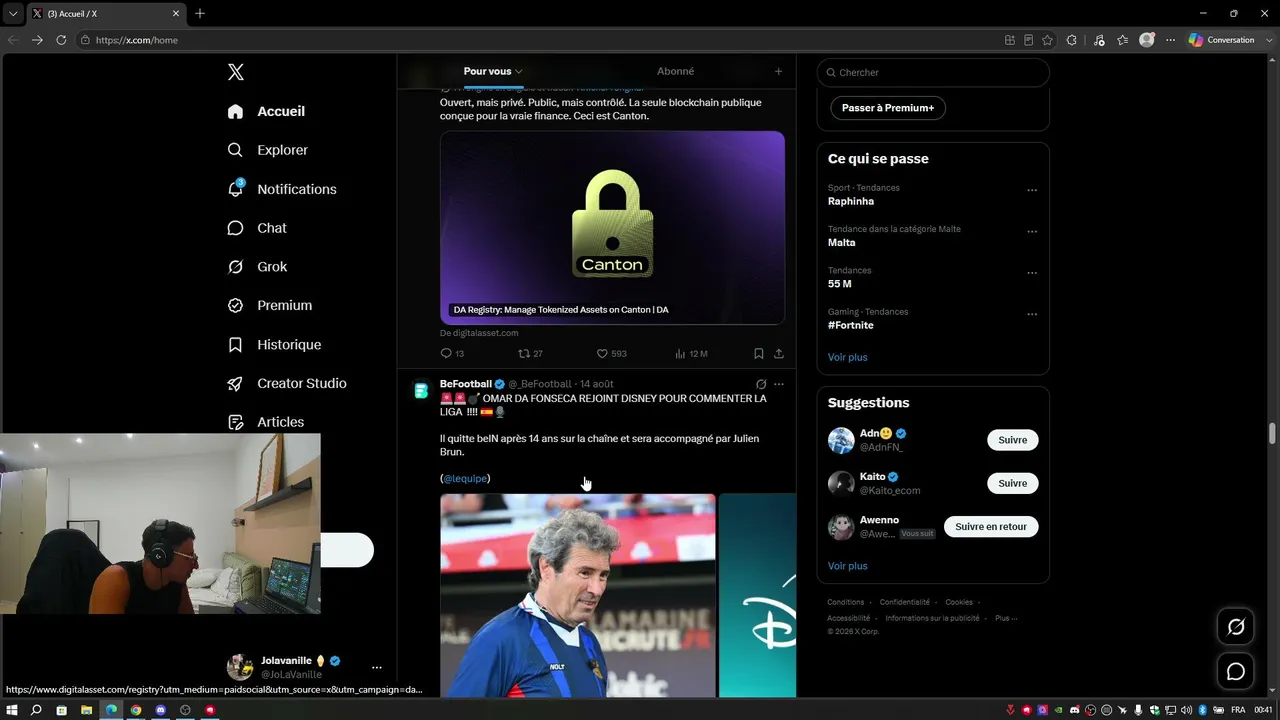Open more options for the Raphinha trend
Viewport: 1280px width, 720px height.
1032,190
